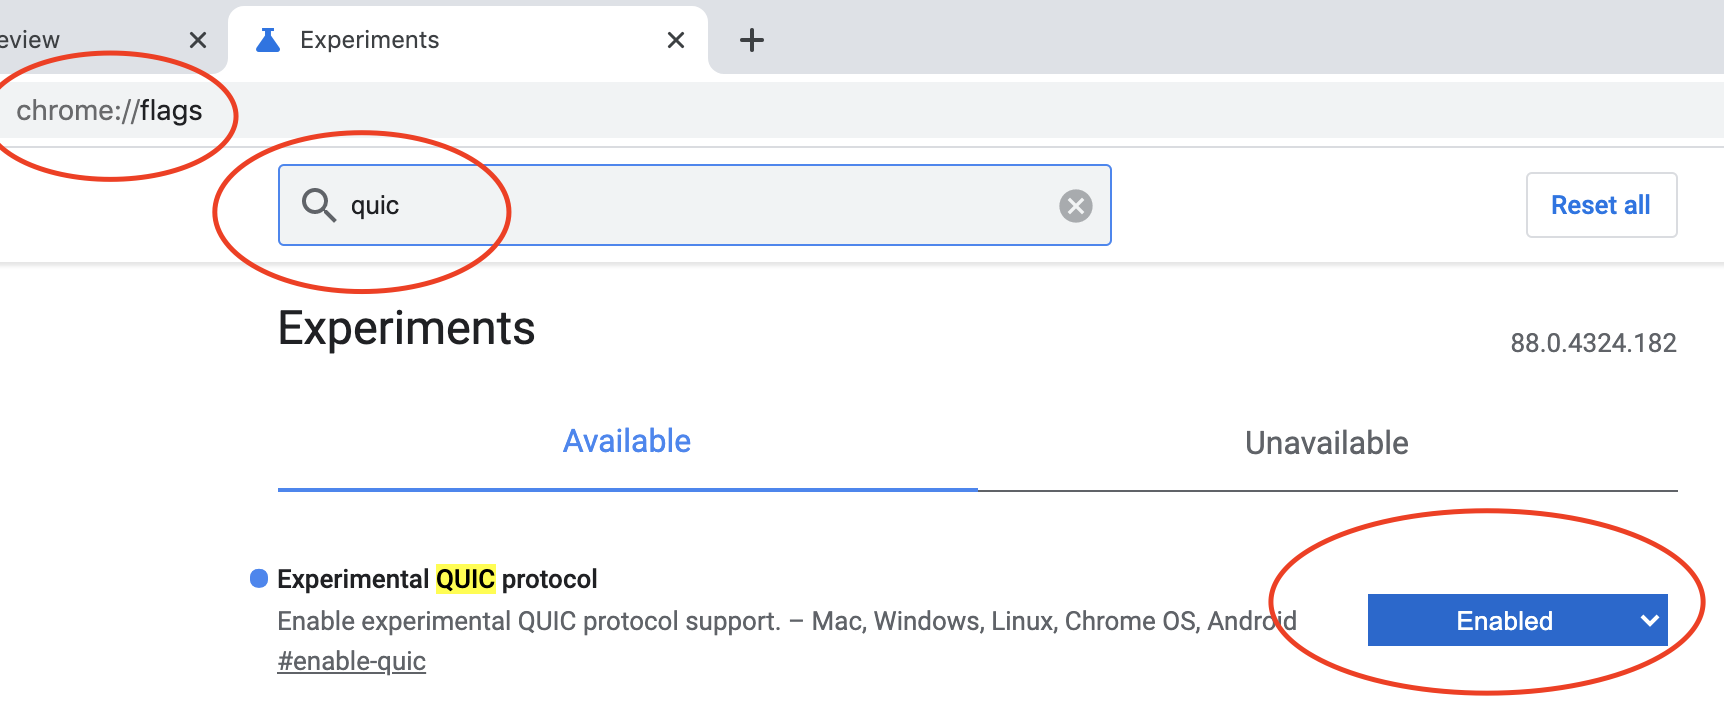Open the #enable-quic anchor link
1724x716 pixels.
coord(352,661)
